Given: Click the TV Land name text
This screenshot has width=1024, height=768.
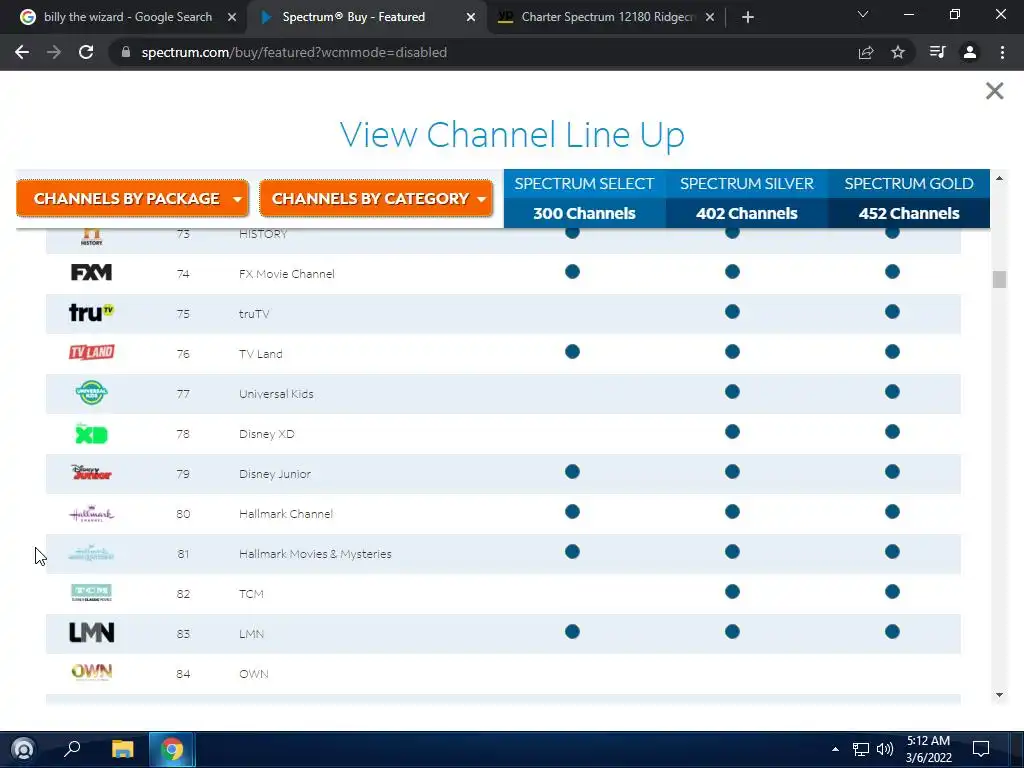Looking at the screenshot, I should click(x=261, y=353).
